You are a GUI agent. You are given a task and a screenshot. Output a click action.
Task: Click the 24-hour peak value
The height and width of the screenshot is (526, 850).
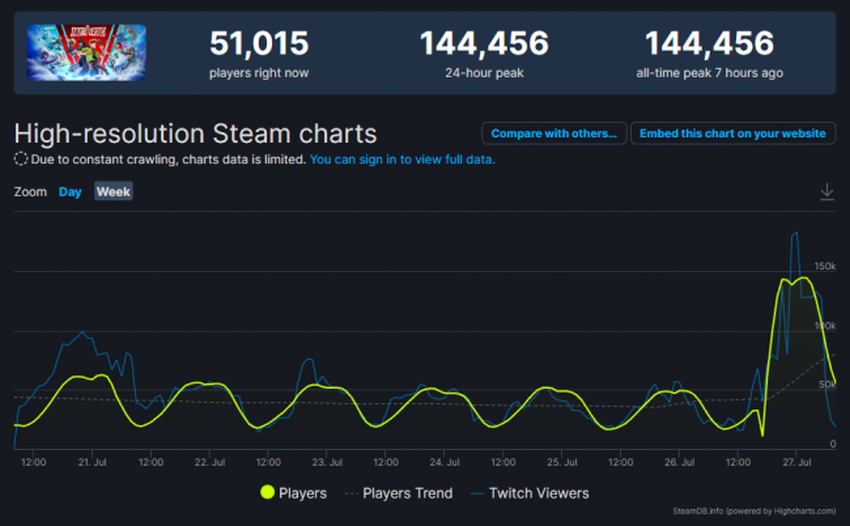click(484, 44)
